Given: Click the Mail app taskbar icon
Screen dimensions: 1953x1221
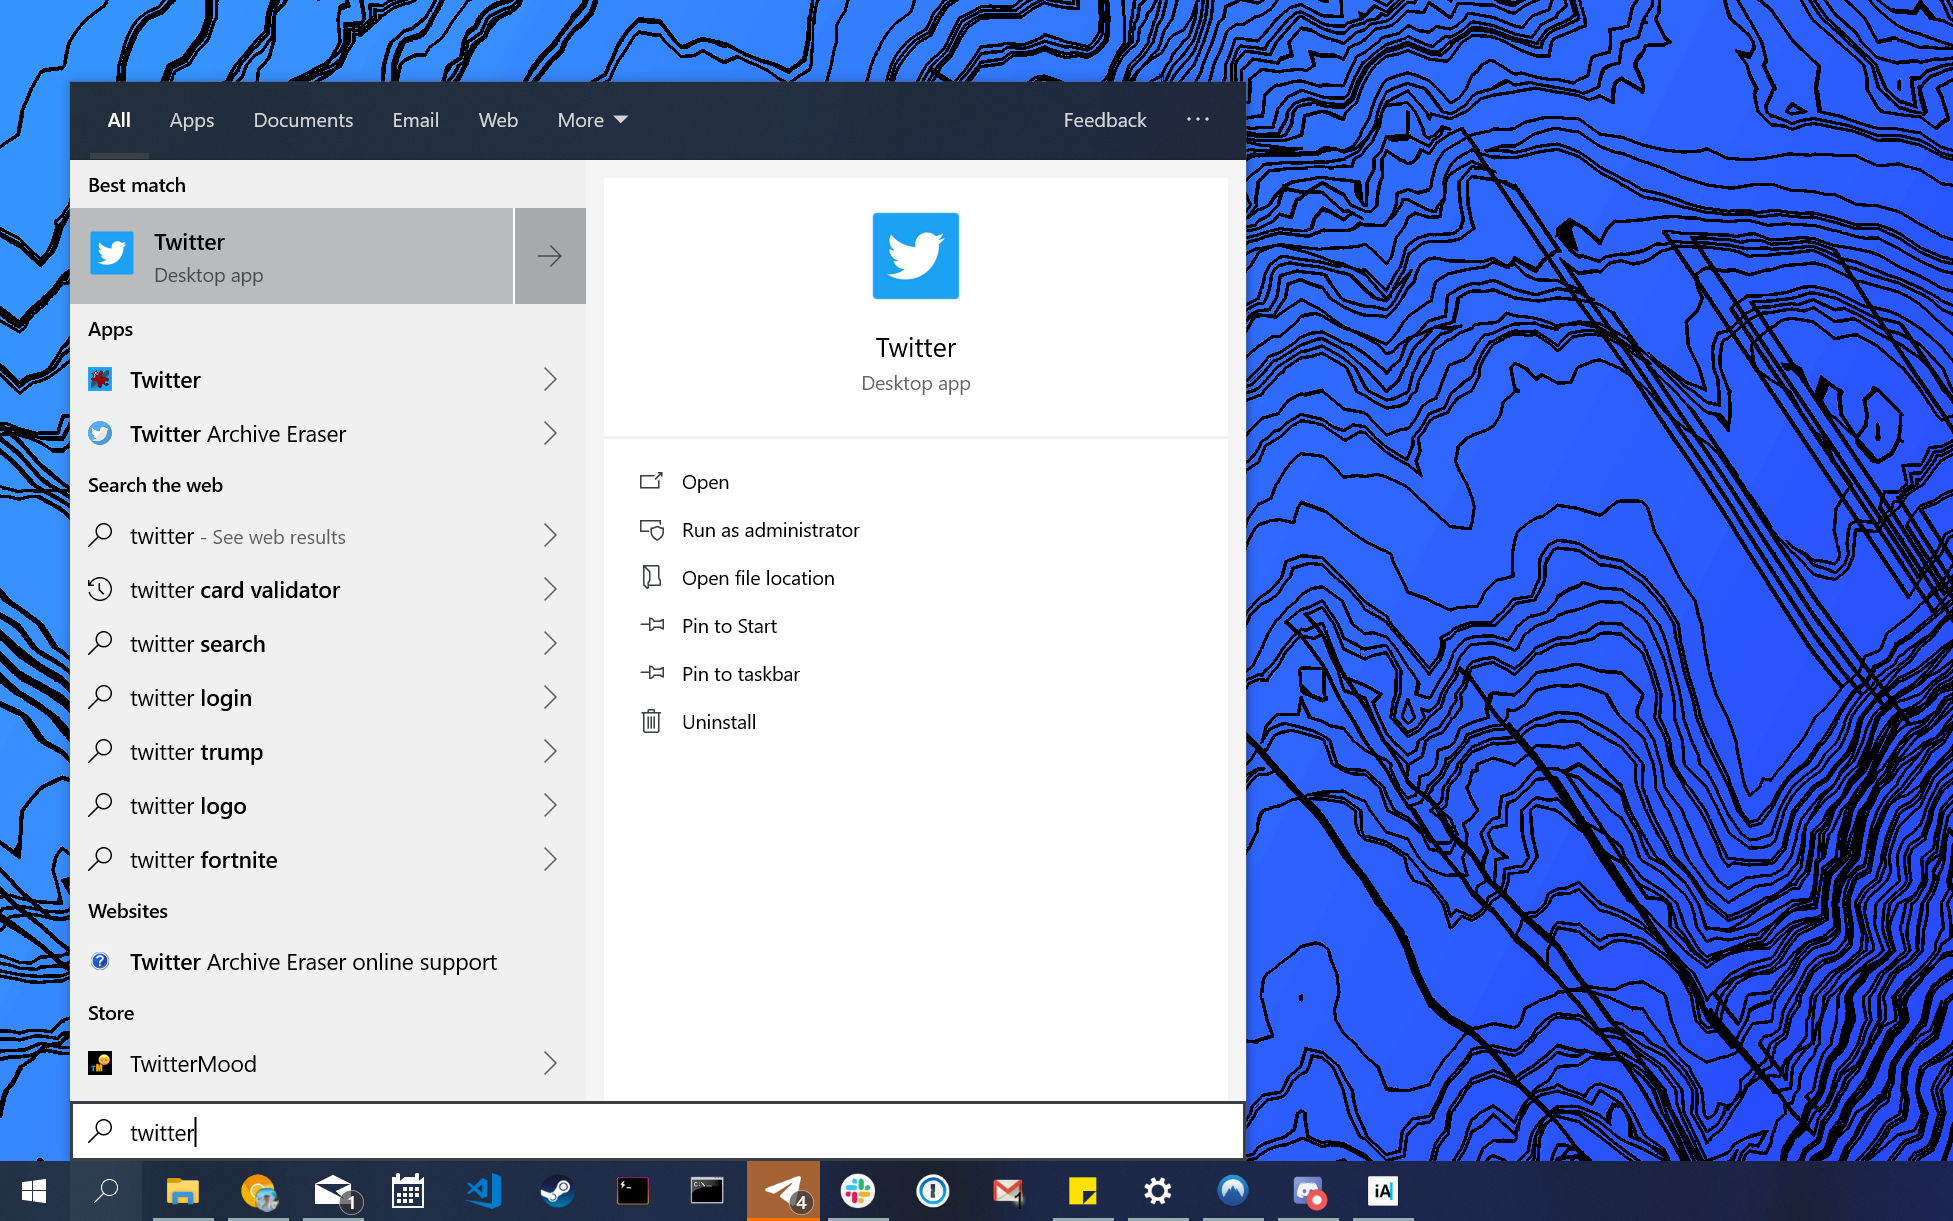Looking at the screenshot, I should 333,1190.
